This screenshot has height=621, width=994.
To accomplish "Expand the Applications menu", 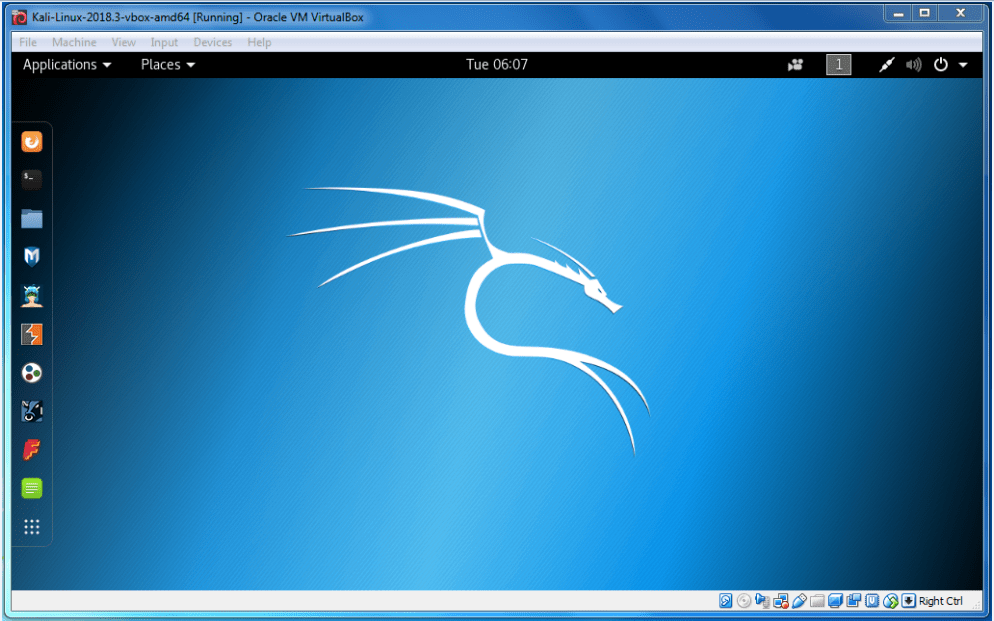I will tap(67, 65).
